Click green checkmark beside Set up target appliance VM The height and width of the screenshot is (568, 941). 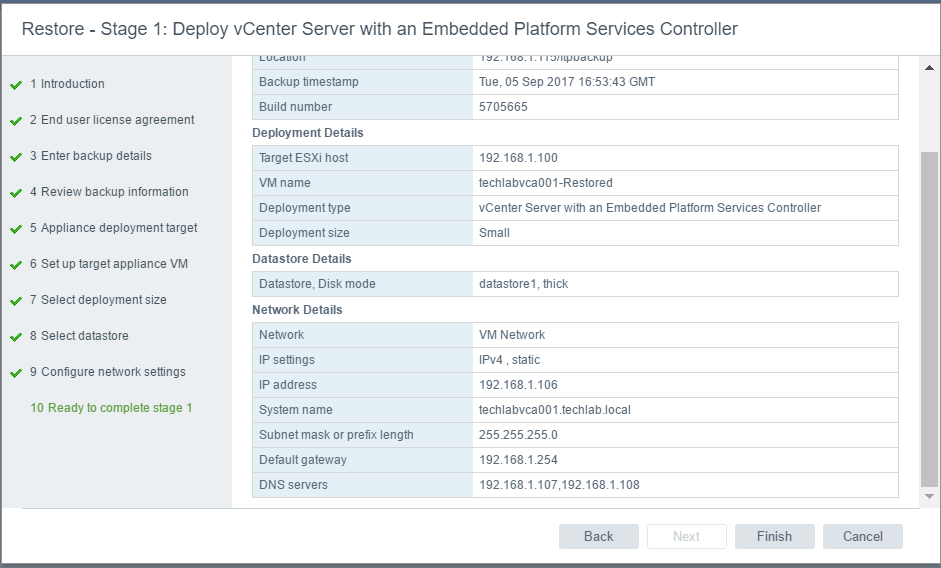pyautogui.click(x=16, y=265)
